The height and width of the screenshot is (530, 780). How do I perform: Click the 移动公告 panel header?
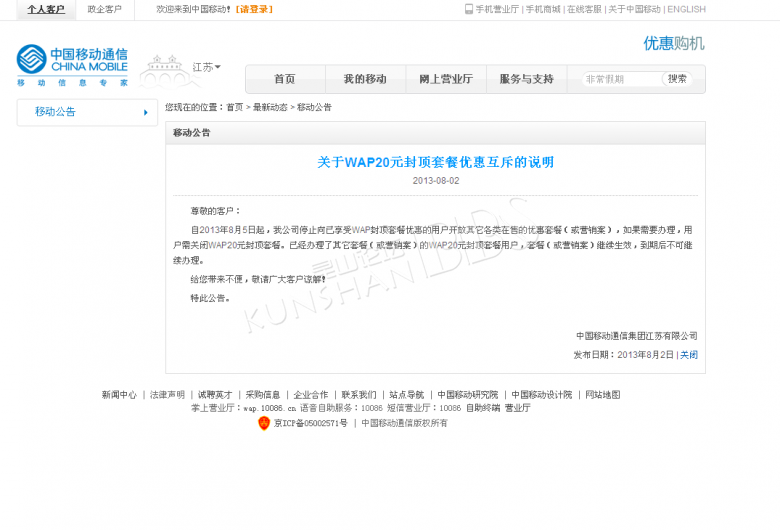(435, 133)
